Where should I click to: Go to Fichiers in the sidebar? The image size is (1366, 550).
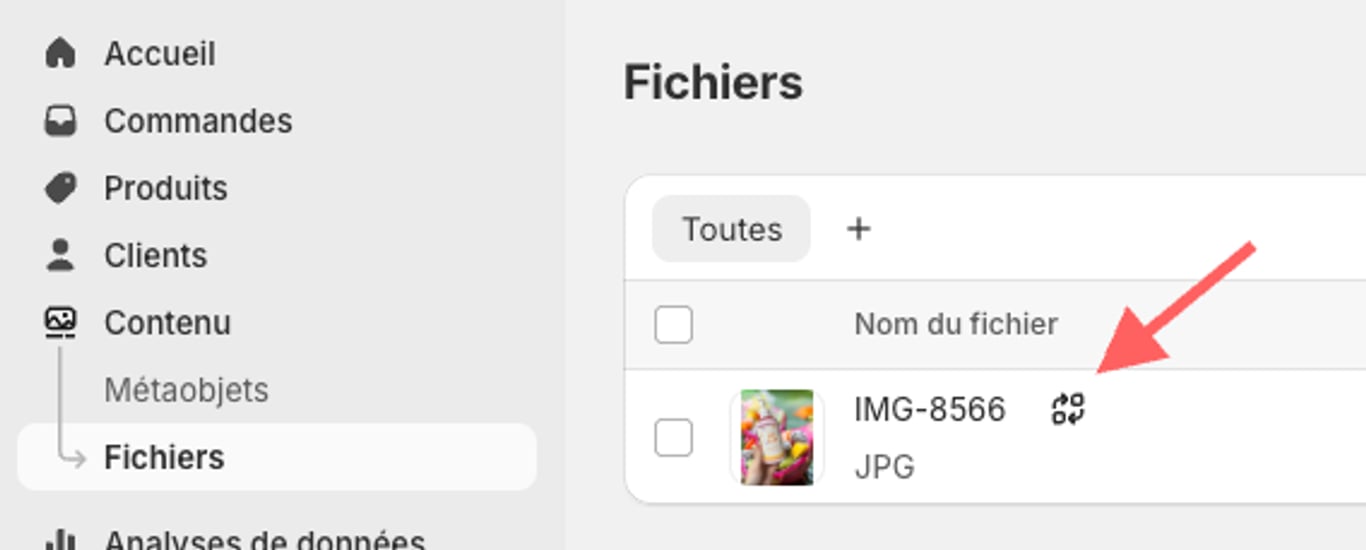pyautogui.click(x=164, y=457)
